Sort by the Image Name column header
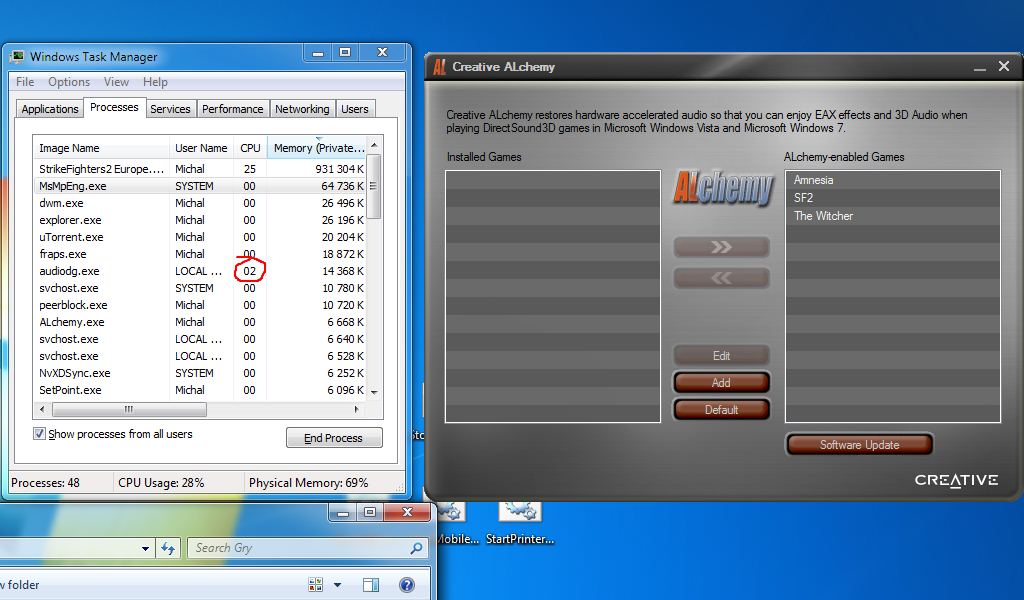 pyautogui.click(x=101, y=148)
